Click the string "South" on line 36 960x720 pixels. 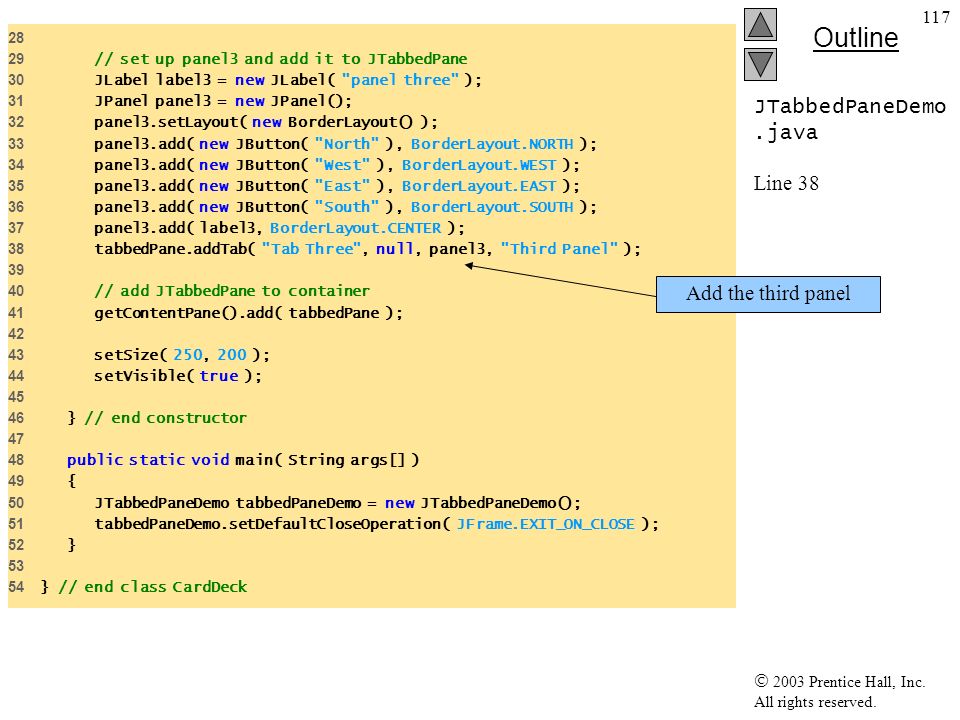347,207
